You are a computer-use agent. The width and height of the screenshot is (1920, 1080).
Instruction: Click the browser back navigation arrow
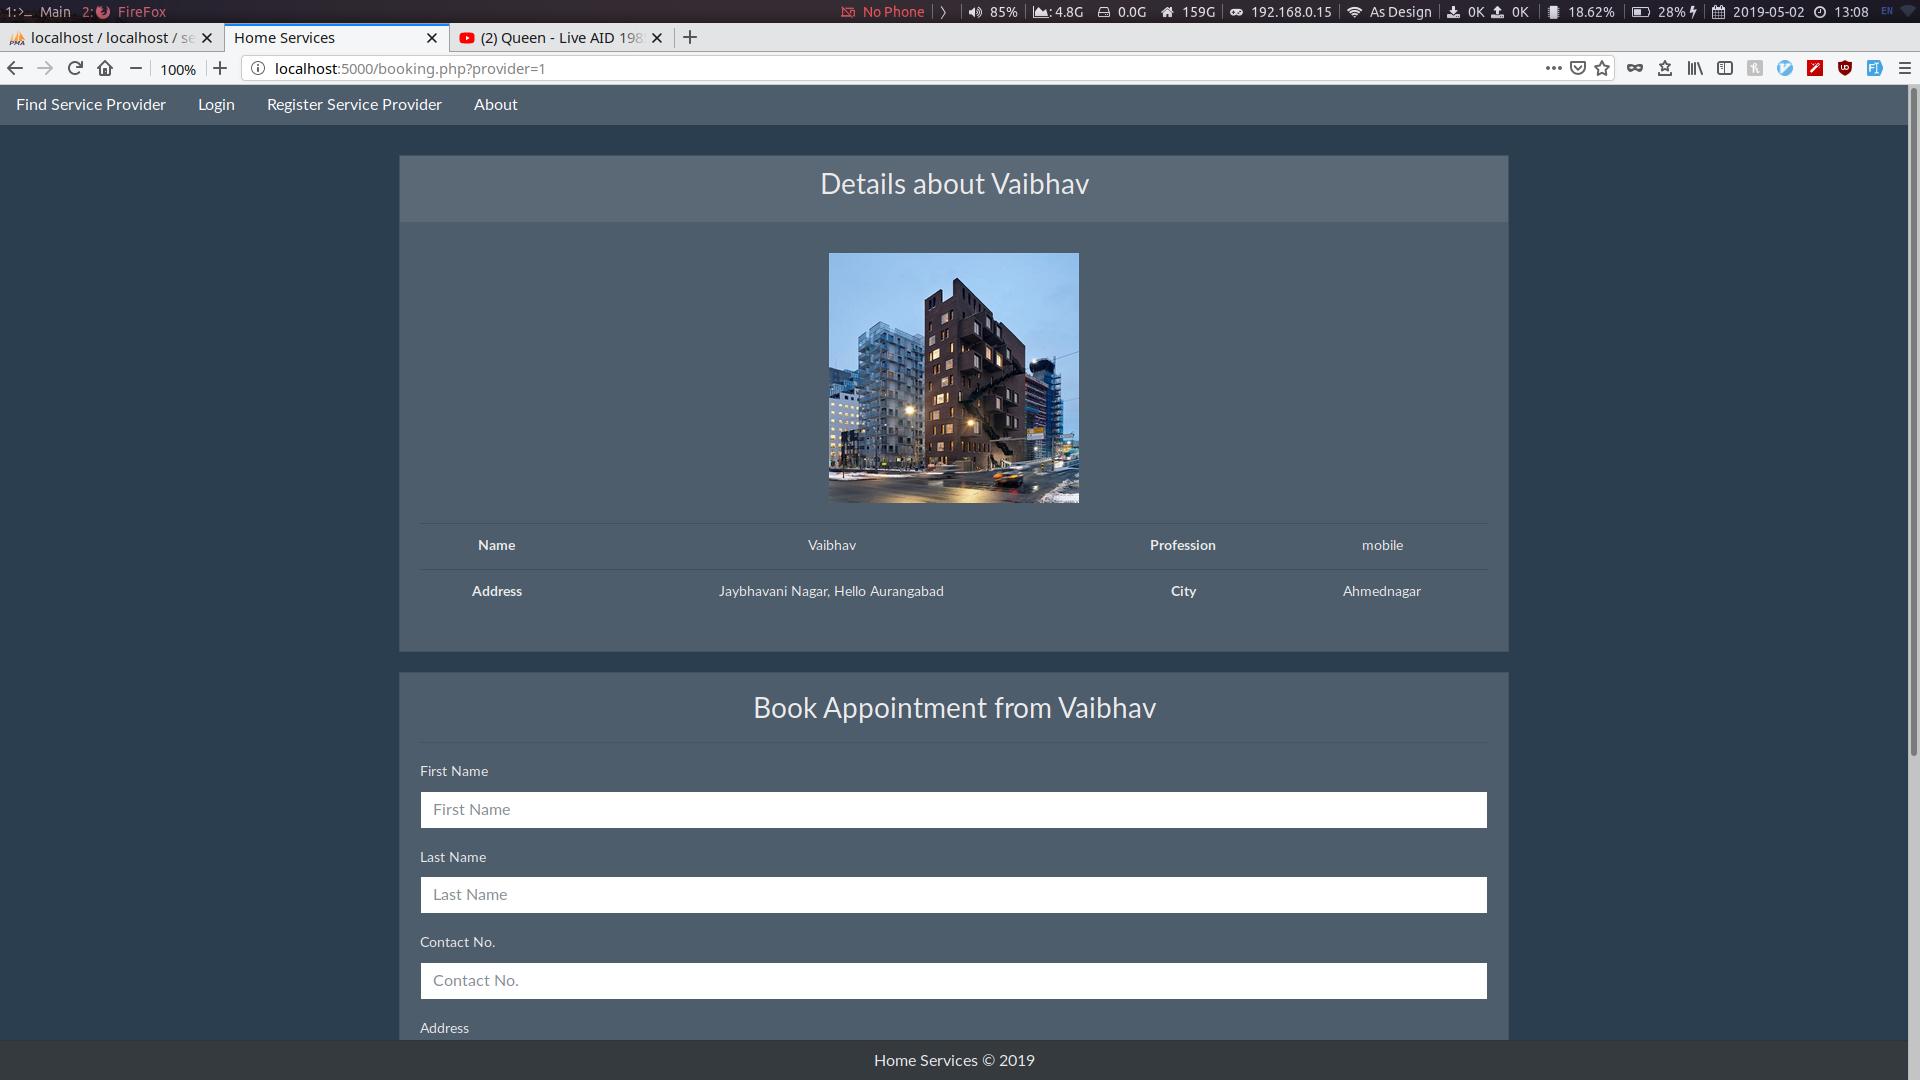17,69
